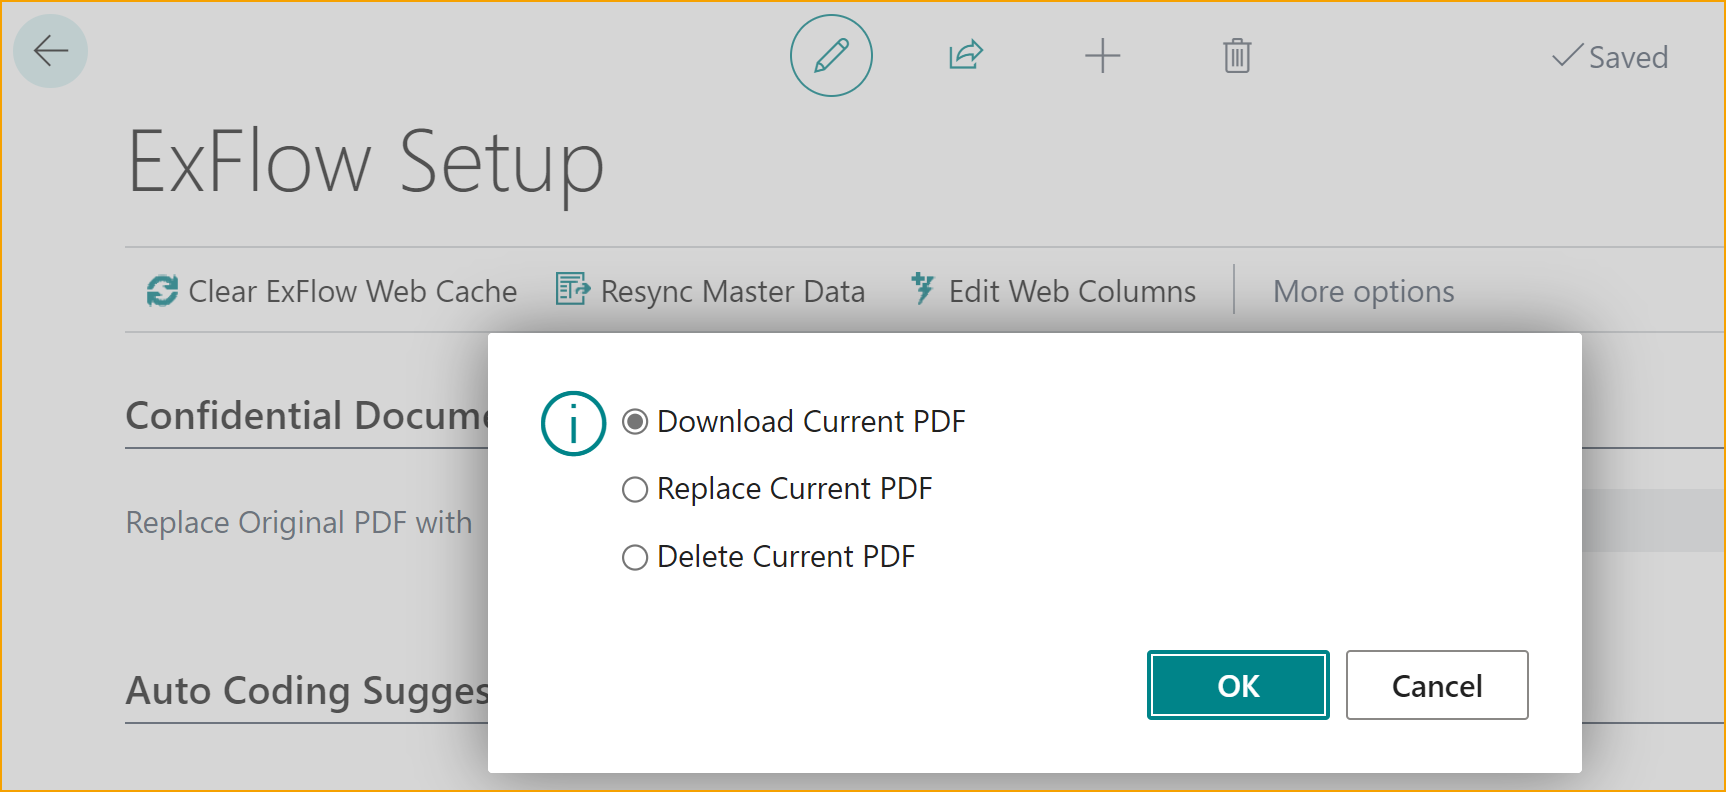Click the info icon in the dialog

click(x=573, y=423)
